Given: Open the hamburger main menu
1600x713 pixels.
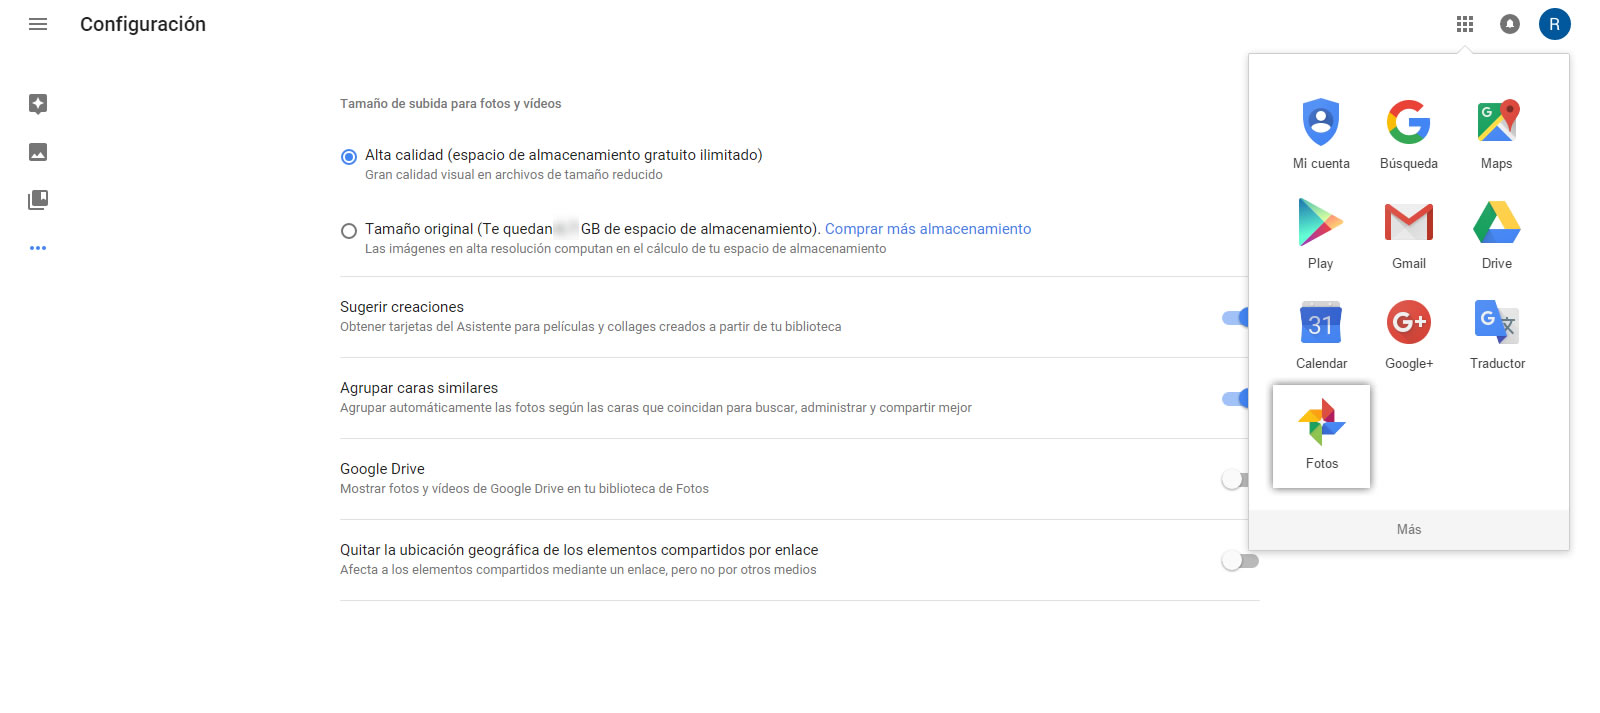Looking at the screenshot, I should [x=38, y=24].
